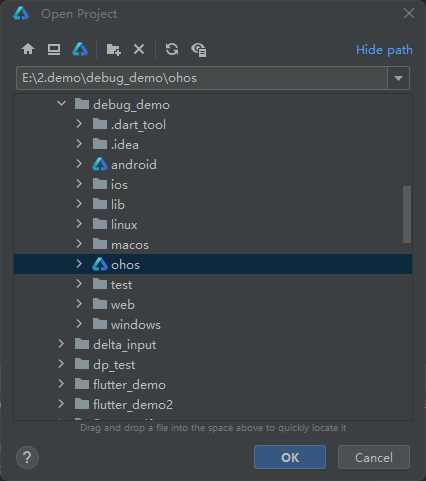Refresh the file tree
The width and height of the screenshot is (426, 481).
[x=172, y=49]
